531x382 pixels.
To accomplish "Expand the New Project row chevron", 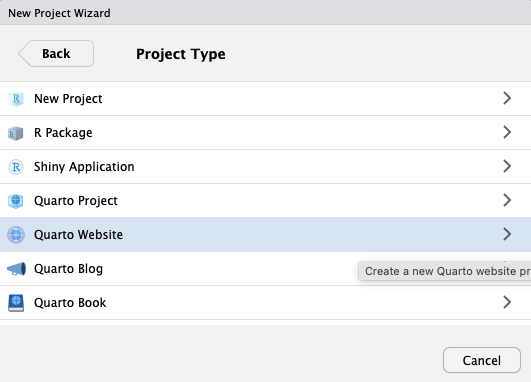I will (507, 98).
